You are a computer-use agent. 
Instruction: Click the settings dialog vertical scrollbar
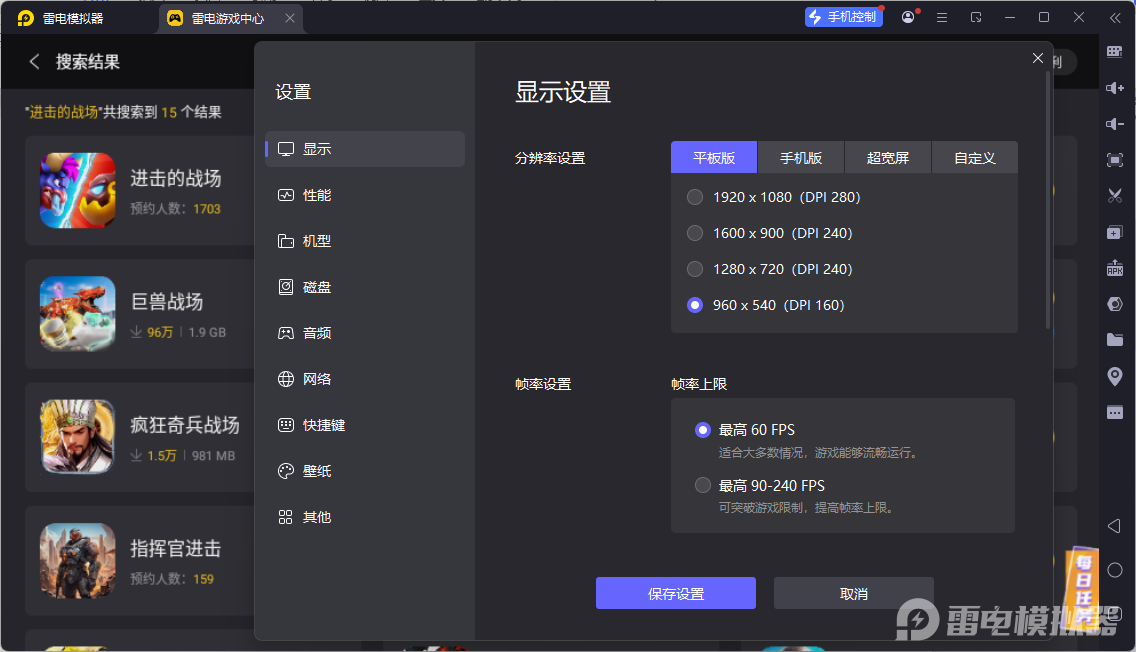coord(1048,201)
